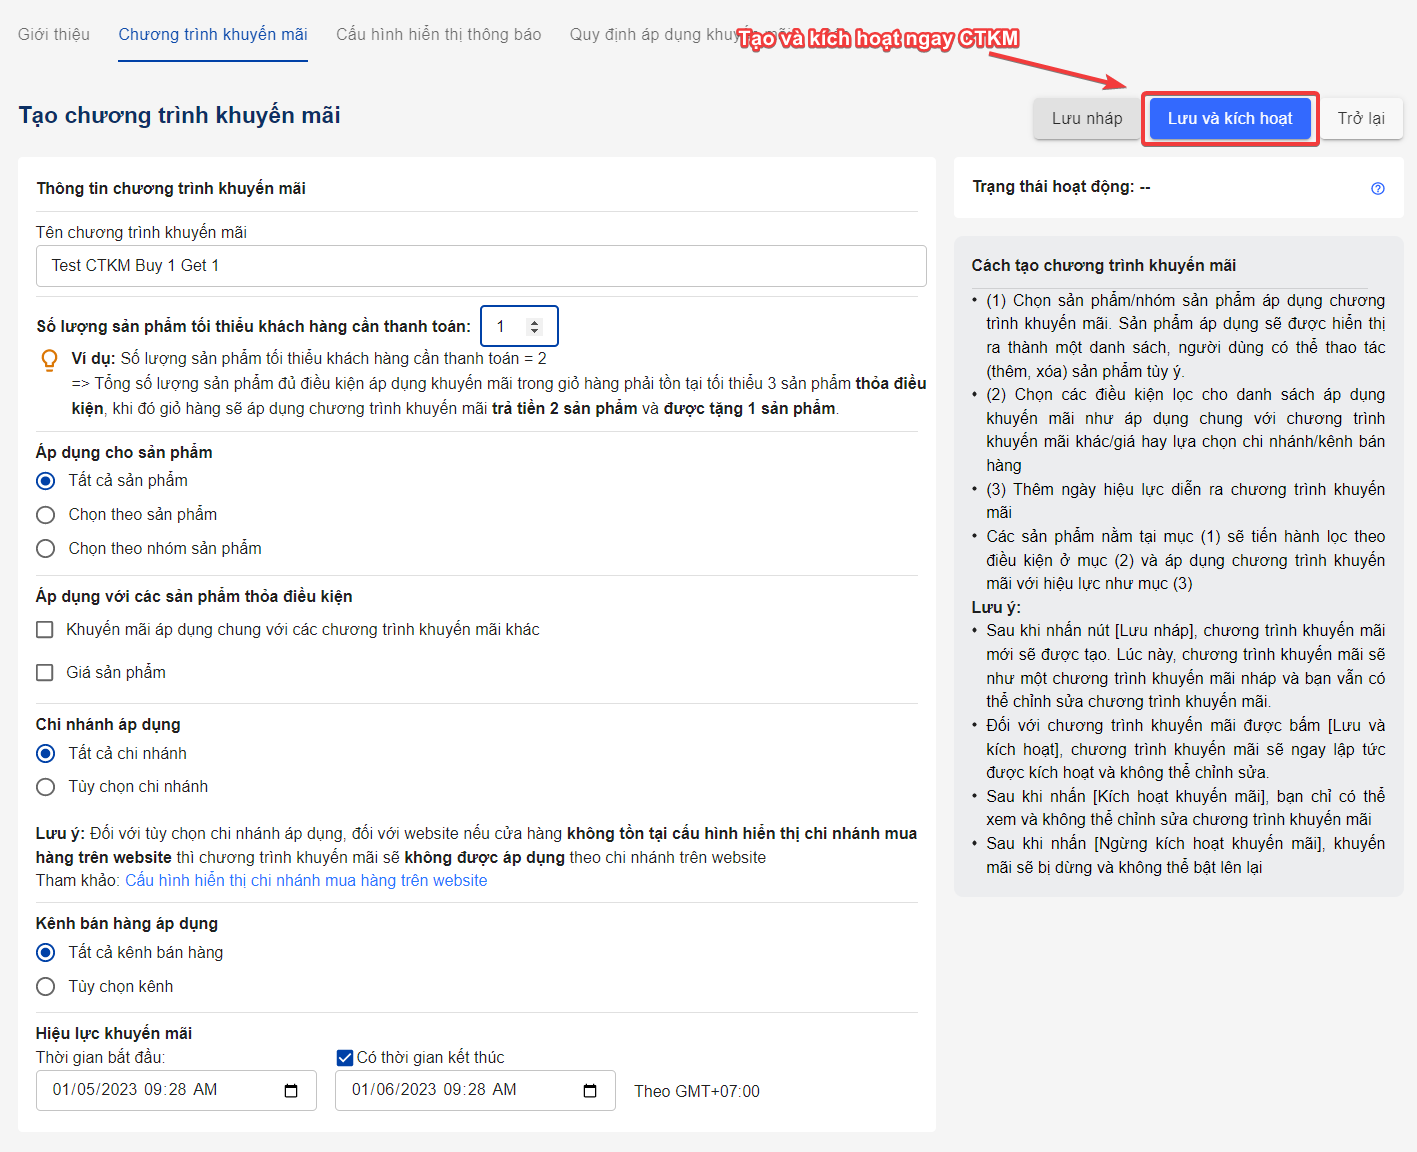
Task: Choose 'Tùy chọn kênh' radio button
Action: (x=45, y=987)
